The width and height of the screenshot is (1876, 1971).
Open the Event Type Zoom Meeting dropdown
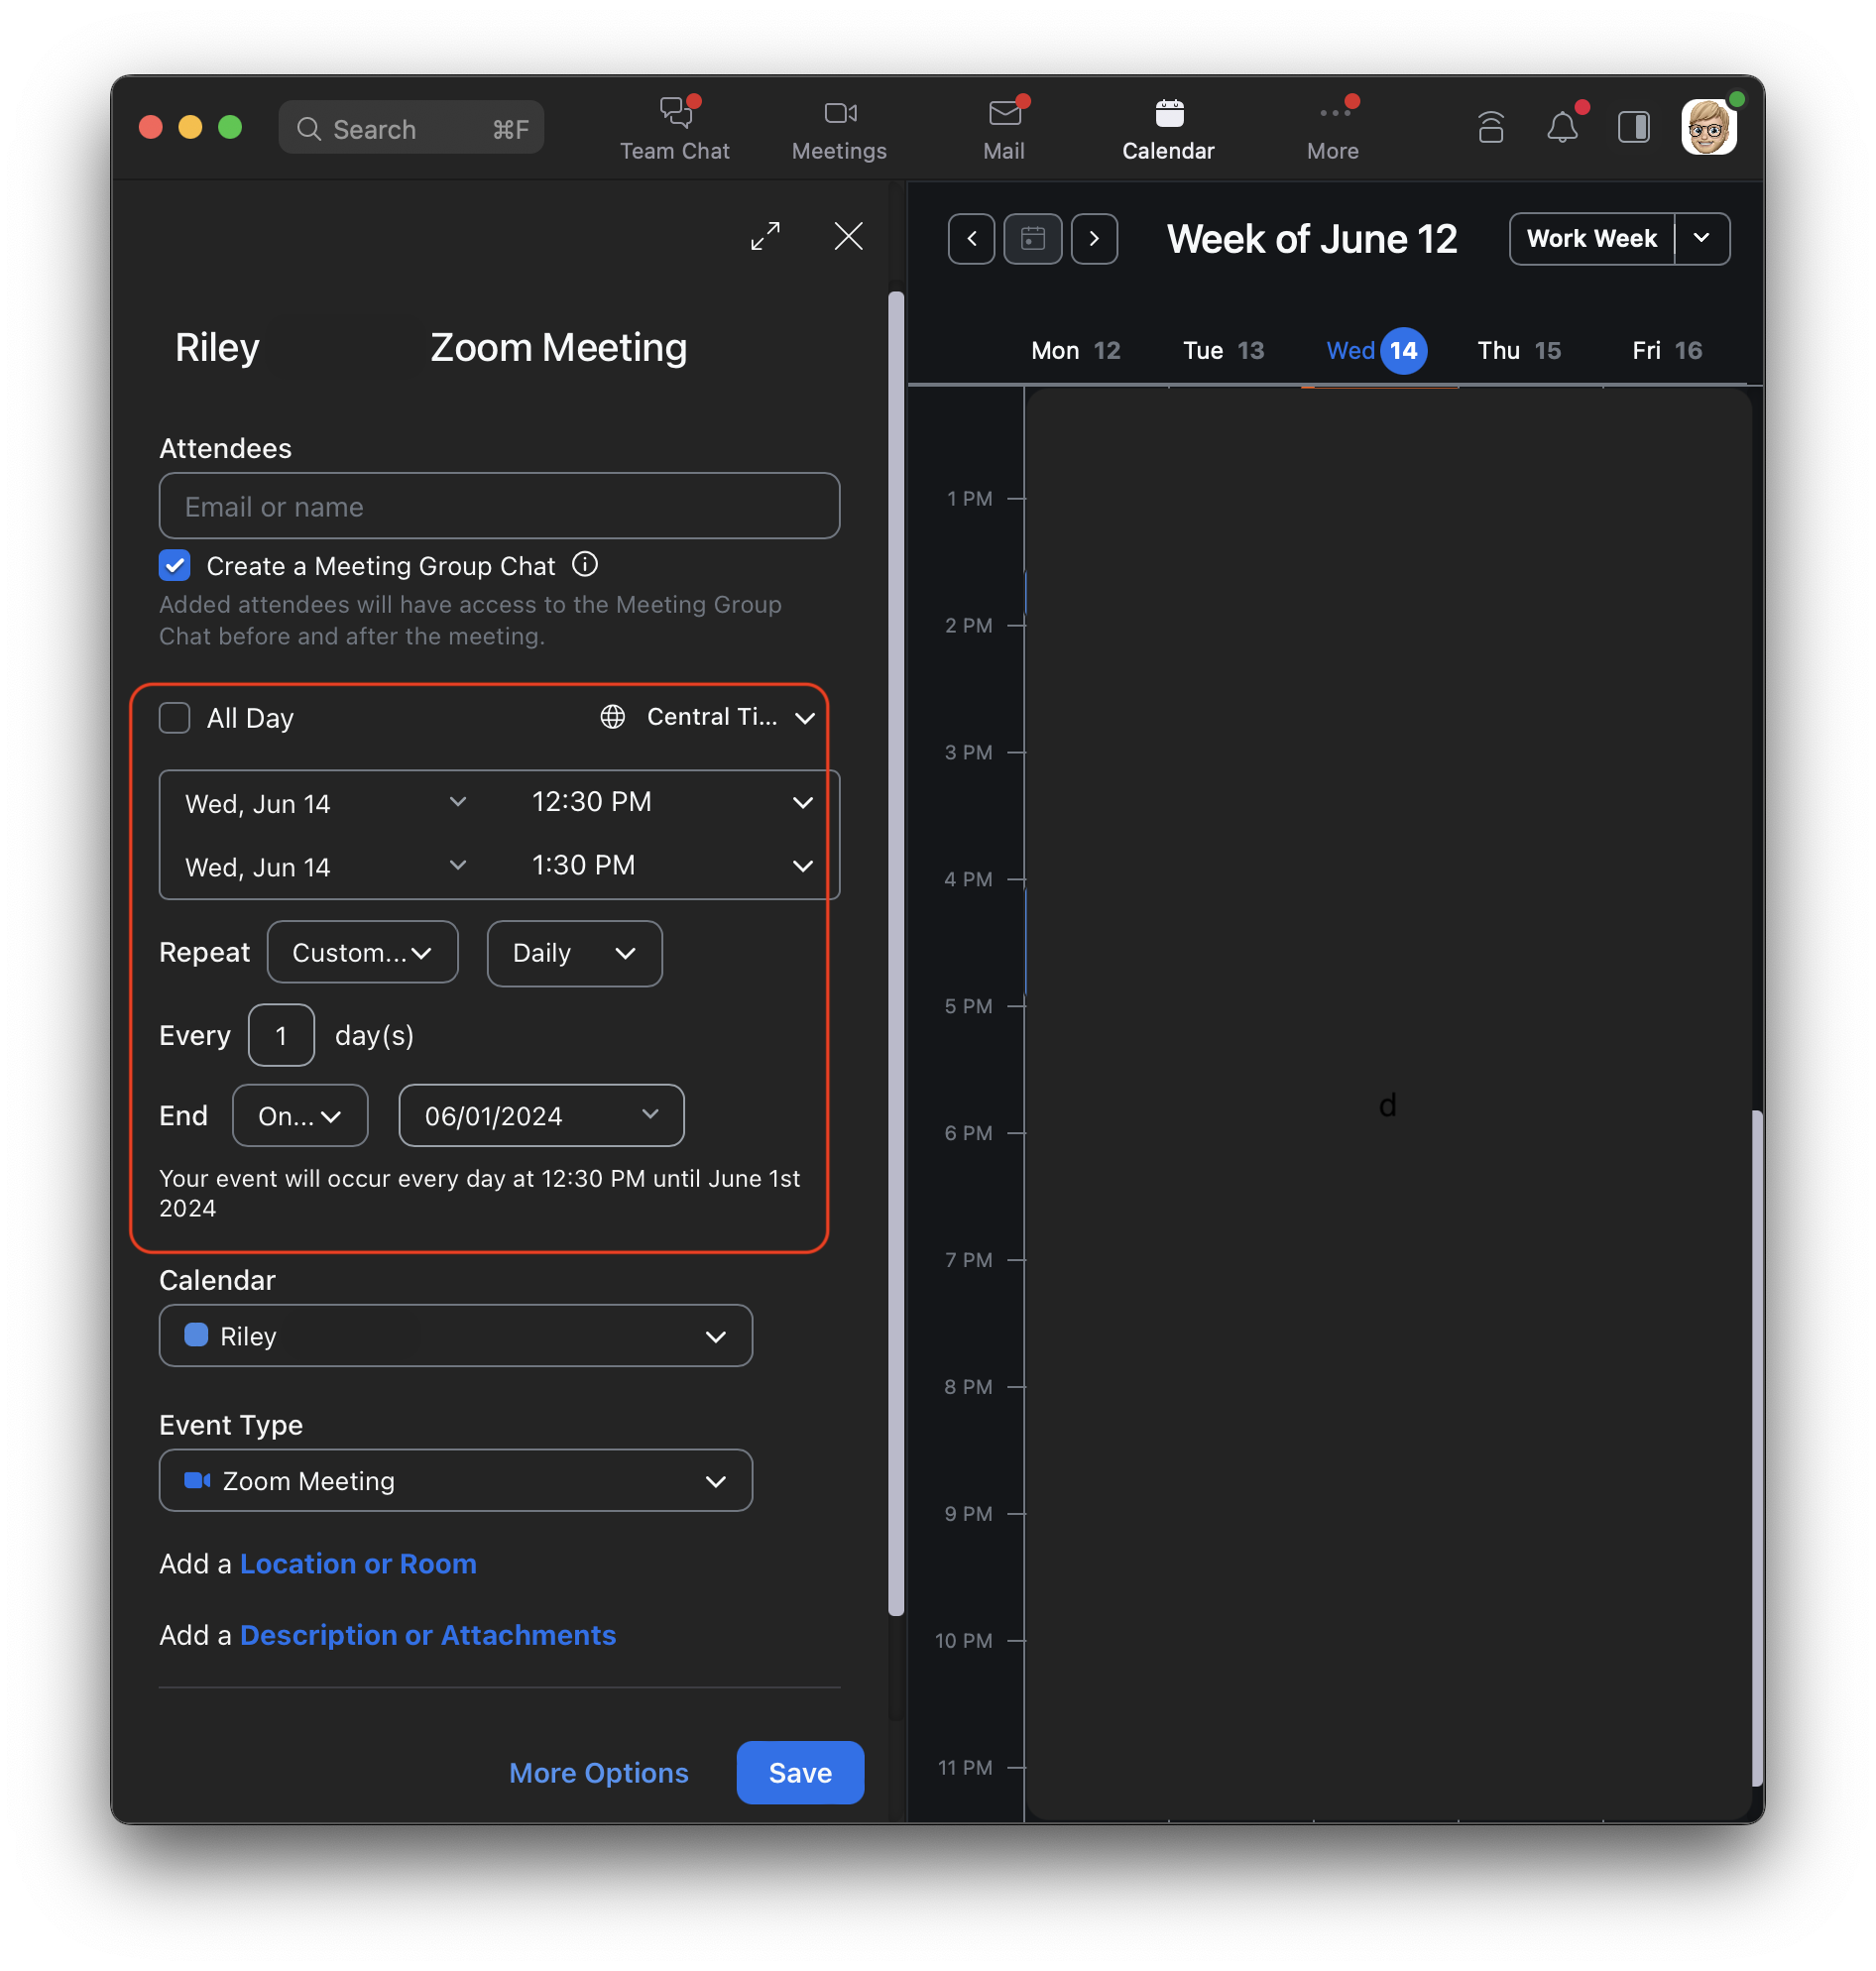click(455, 1480)
